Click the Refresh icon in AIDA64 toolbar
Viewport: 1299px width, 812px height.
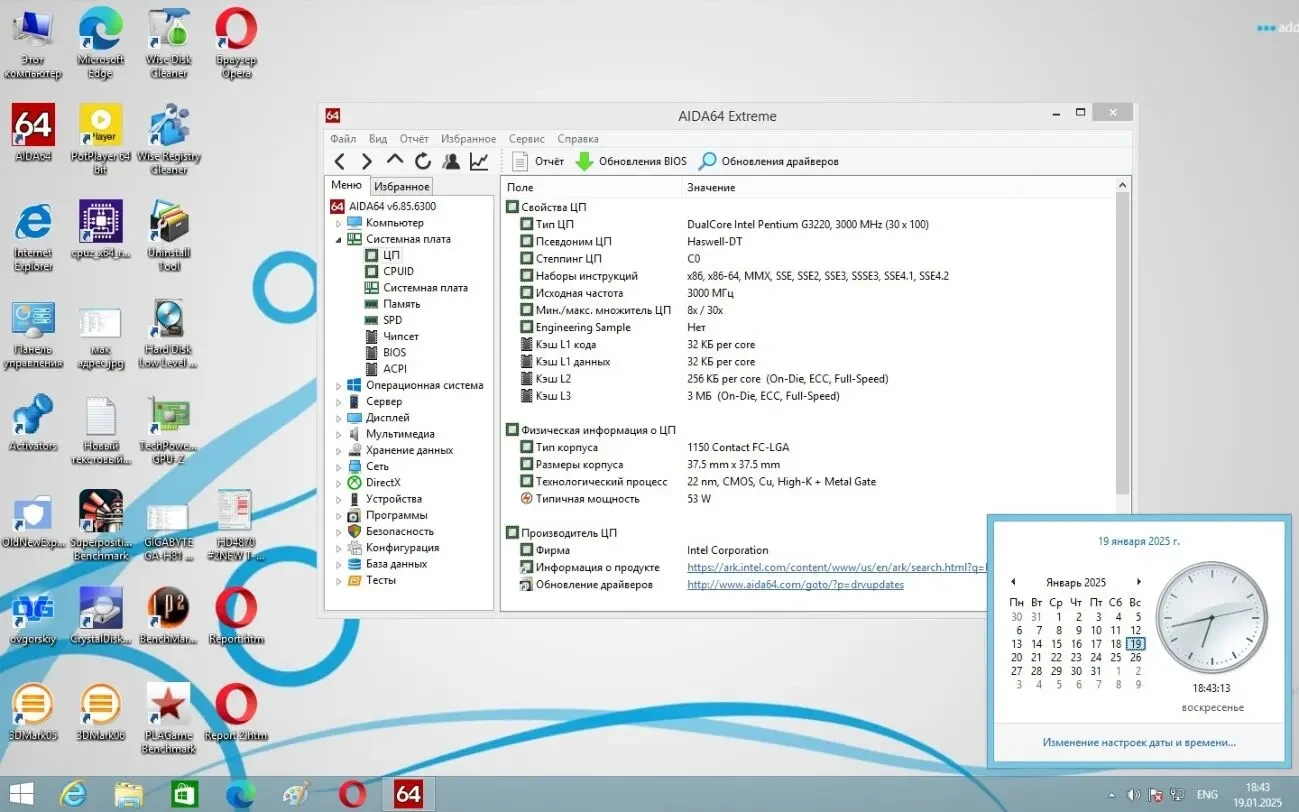[x=423, y=161]
